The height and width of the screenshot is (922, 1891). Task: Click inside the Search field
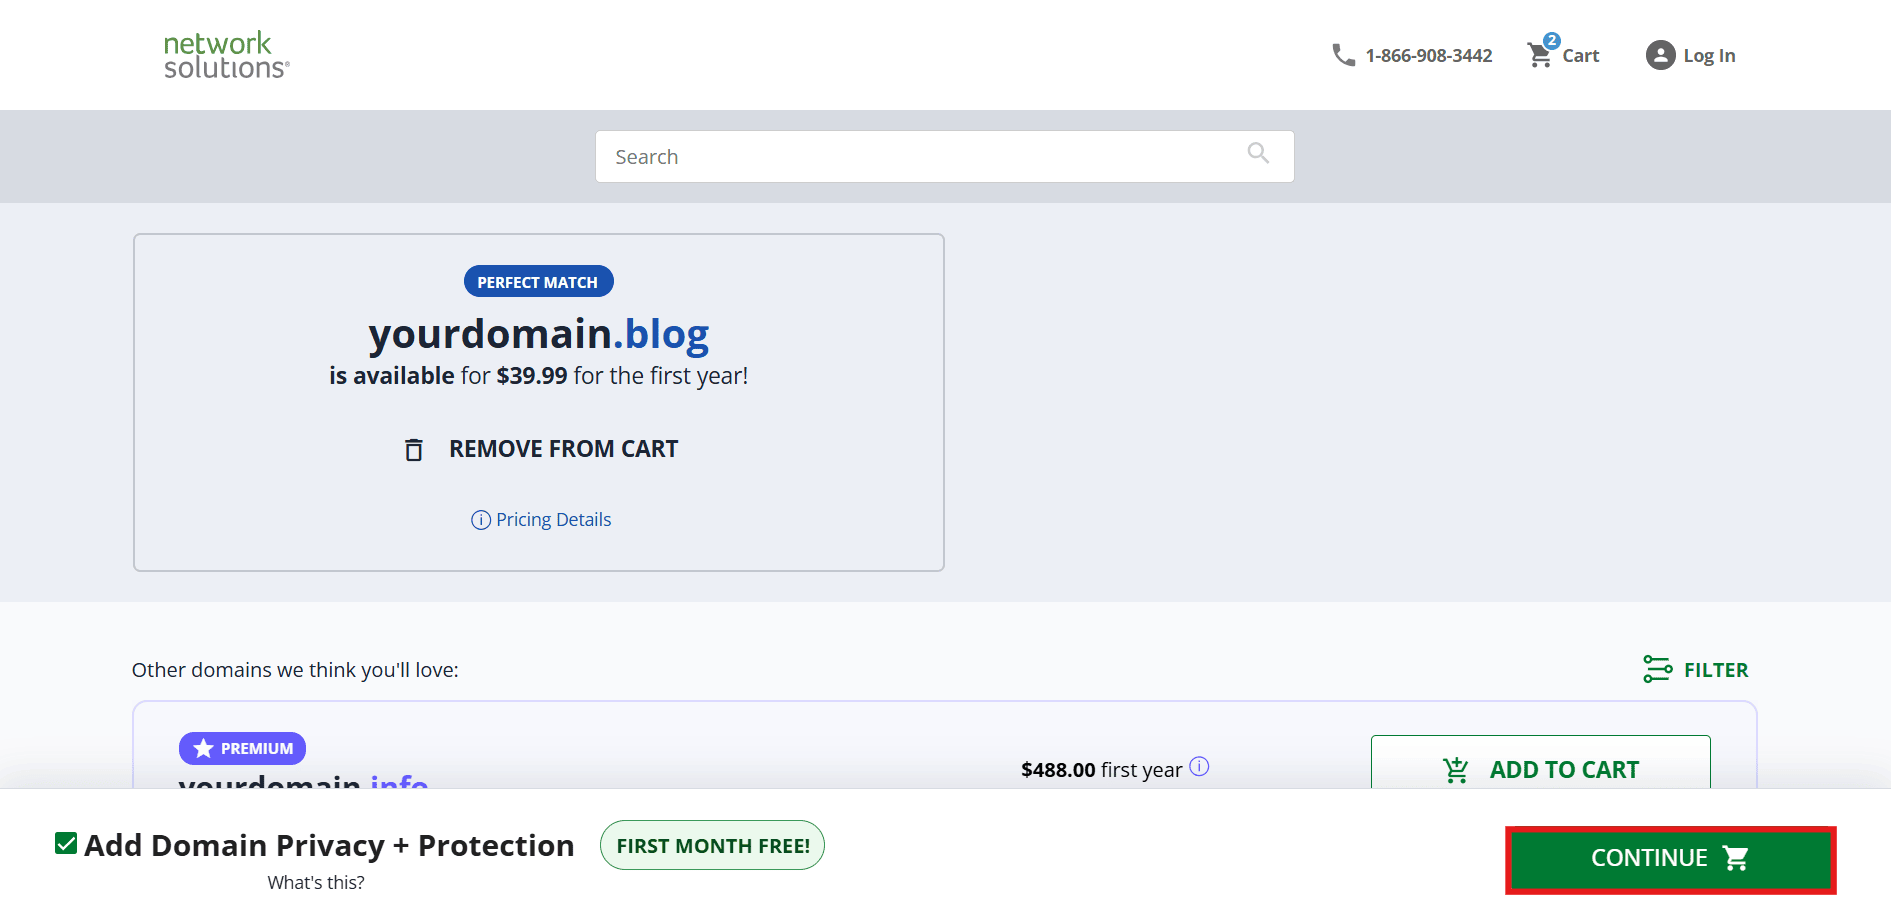tap(900, 156)
